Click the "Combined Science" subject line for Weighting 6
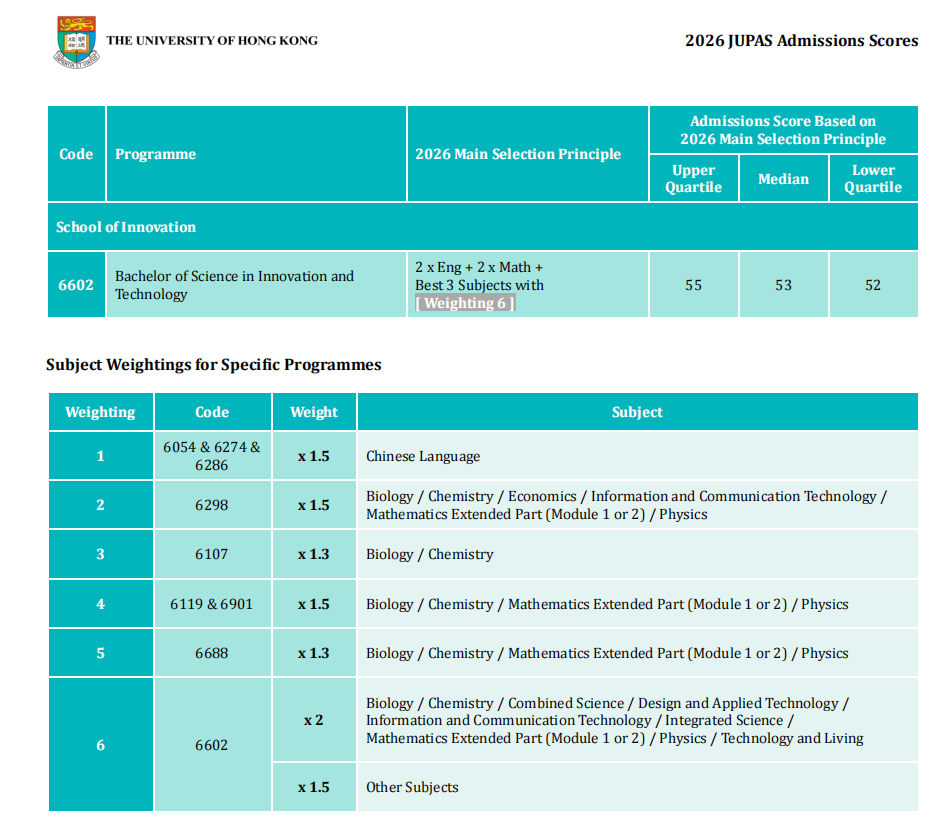The width and height of the screenshot is (944, 820). coord(607,703)
